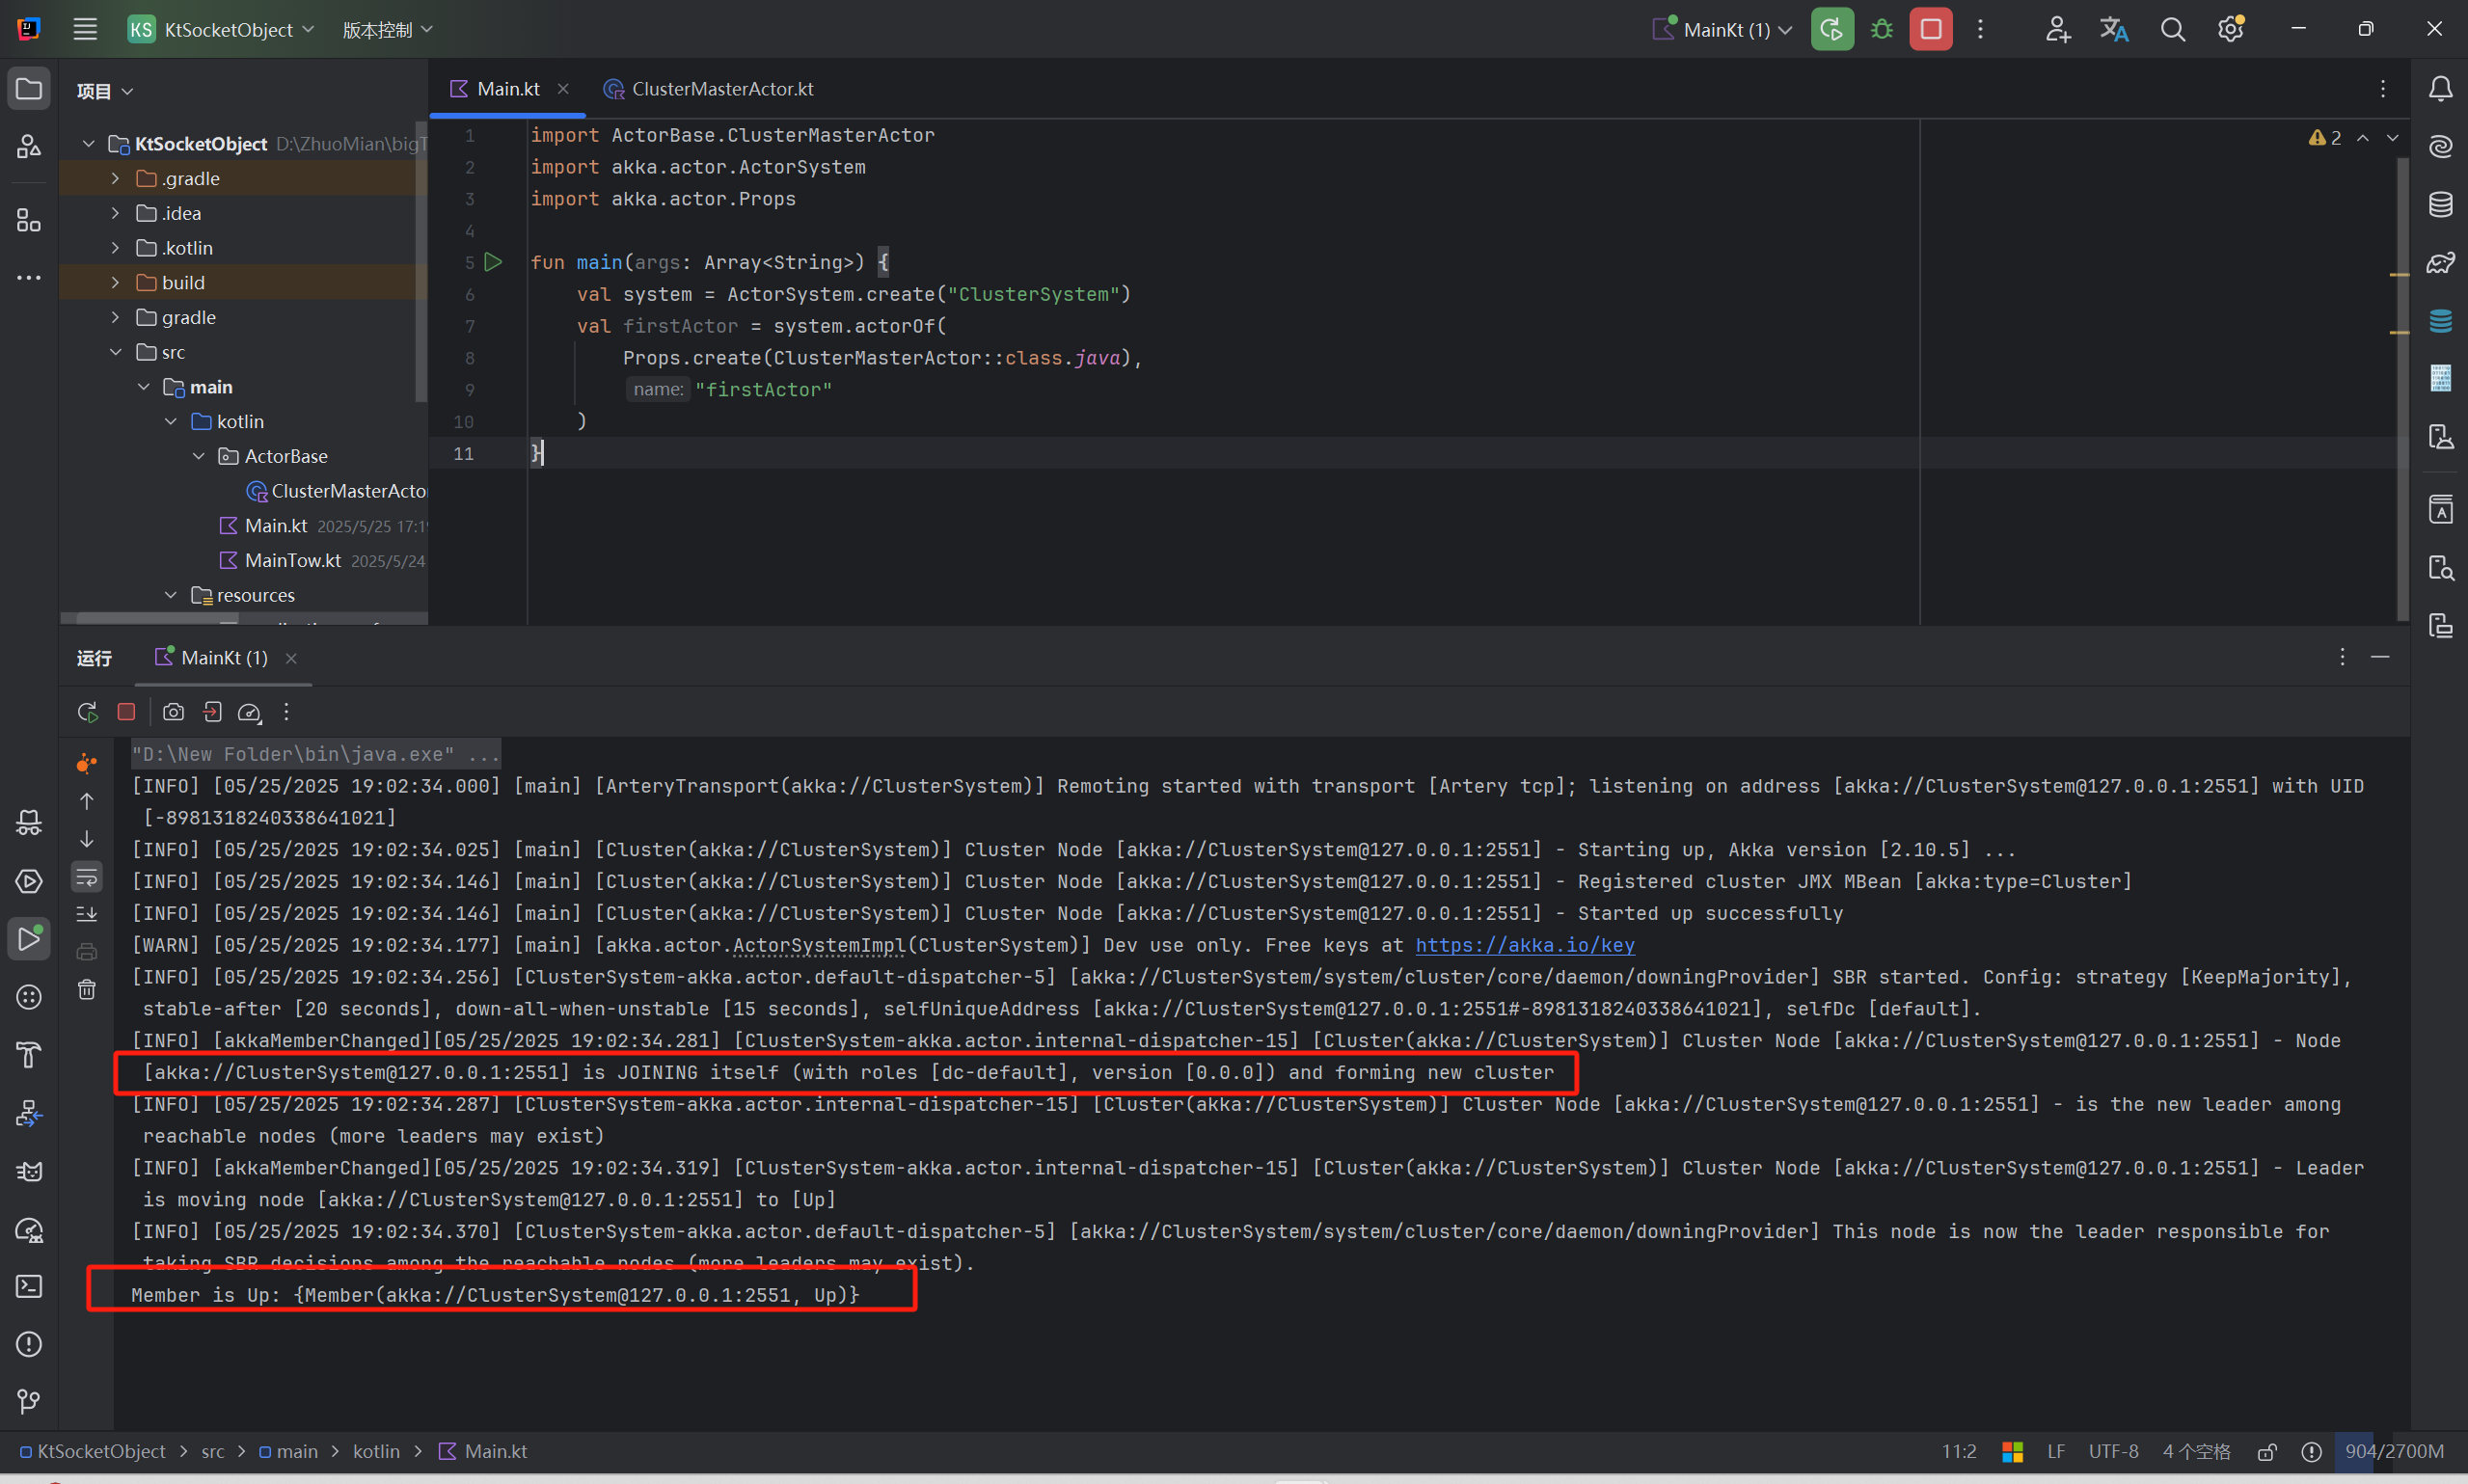
Task: Open the Gradle elephant tool window
Action: (2441, 262)
